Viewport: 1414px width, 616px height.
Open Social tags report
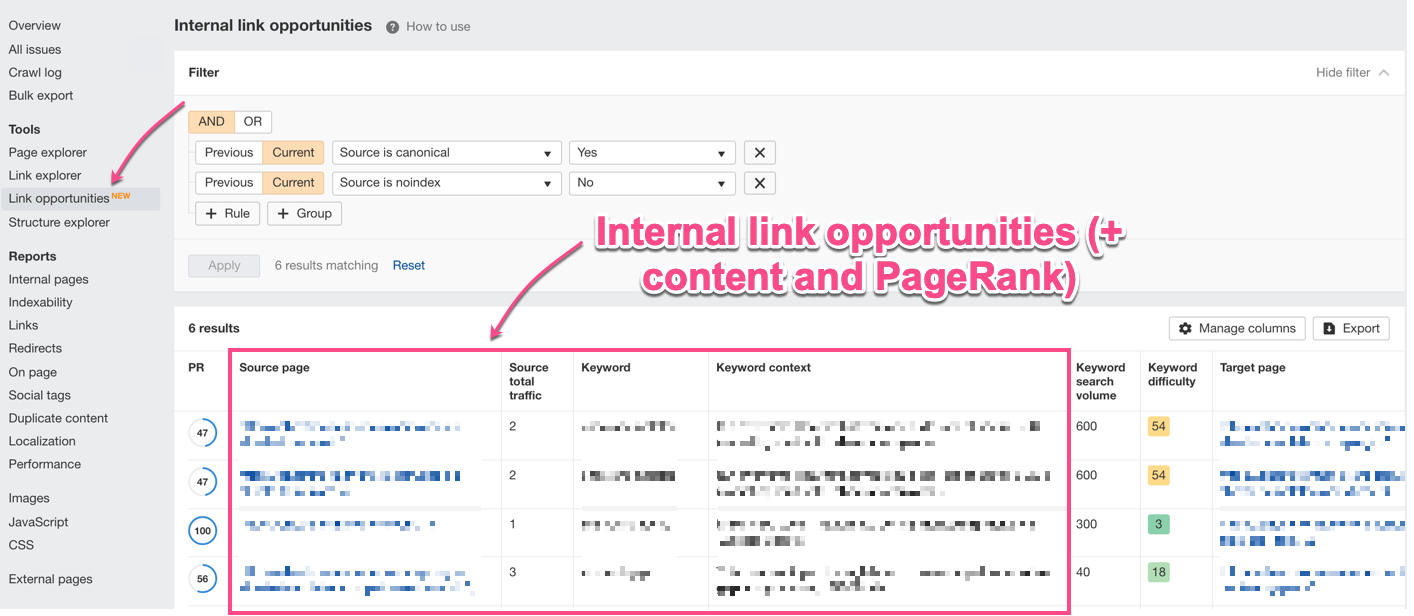click(39, 396)
